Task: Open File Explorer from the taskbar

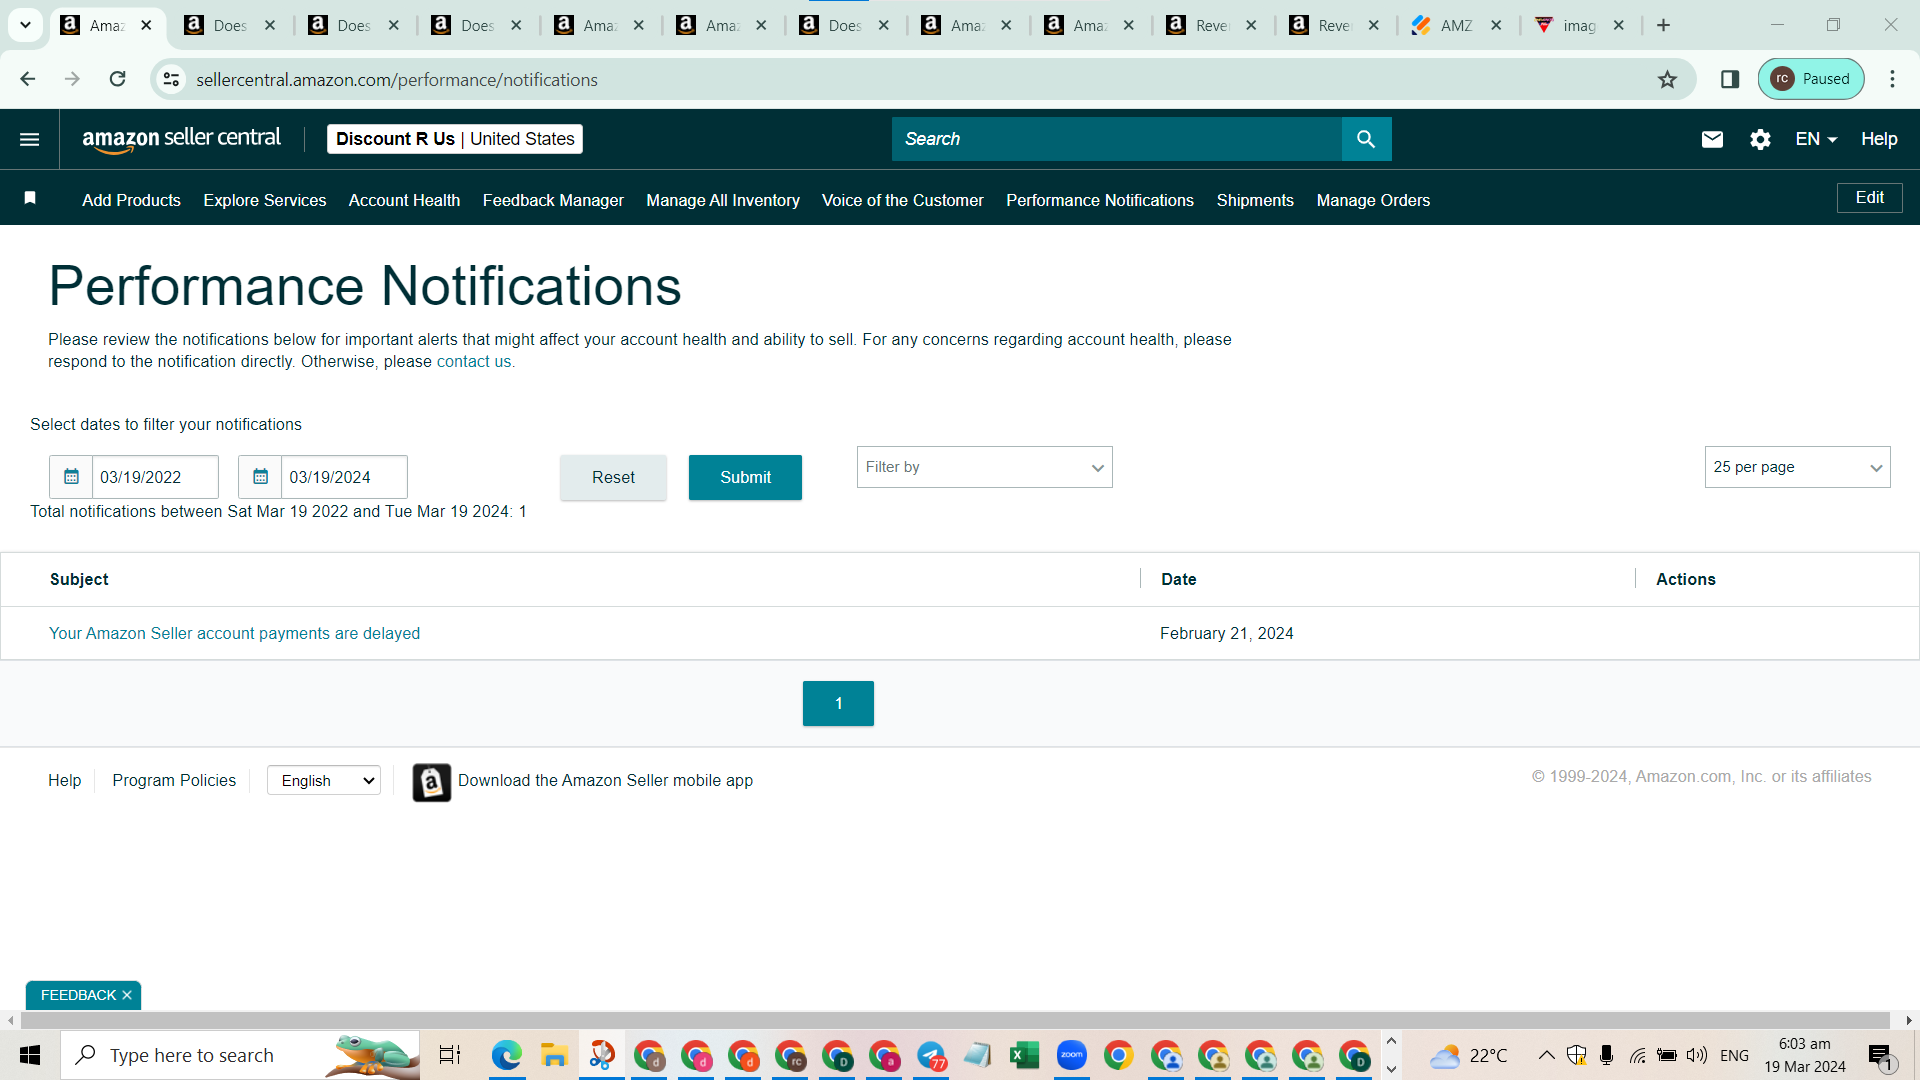Action: tap(553, 1055)
